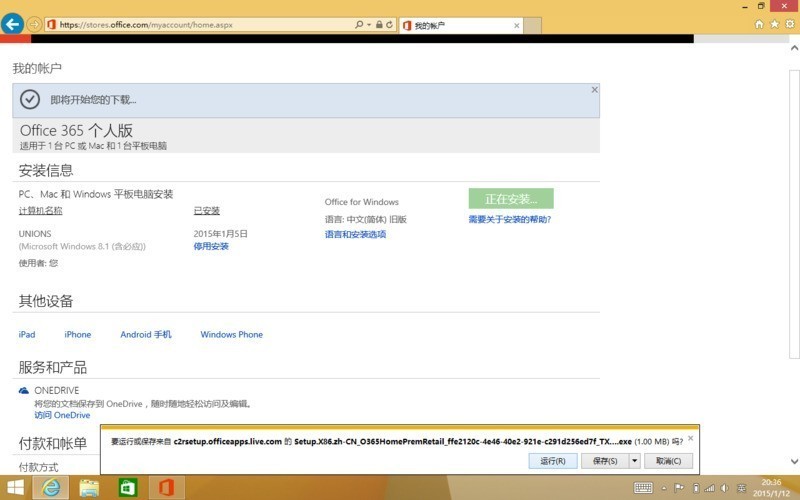Click the Office site icon in the address bar

pos(51,24)
